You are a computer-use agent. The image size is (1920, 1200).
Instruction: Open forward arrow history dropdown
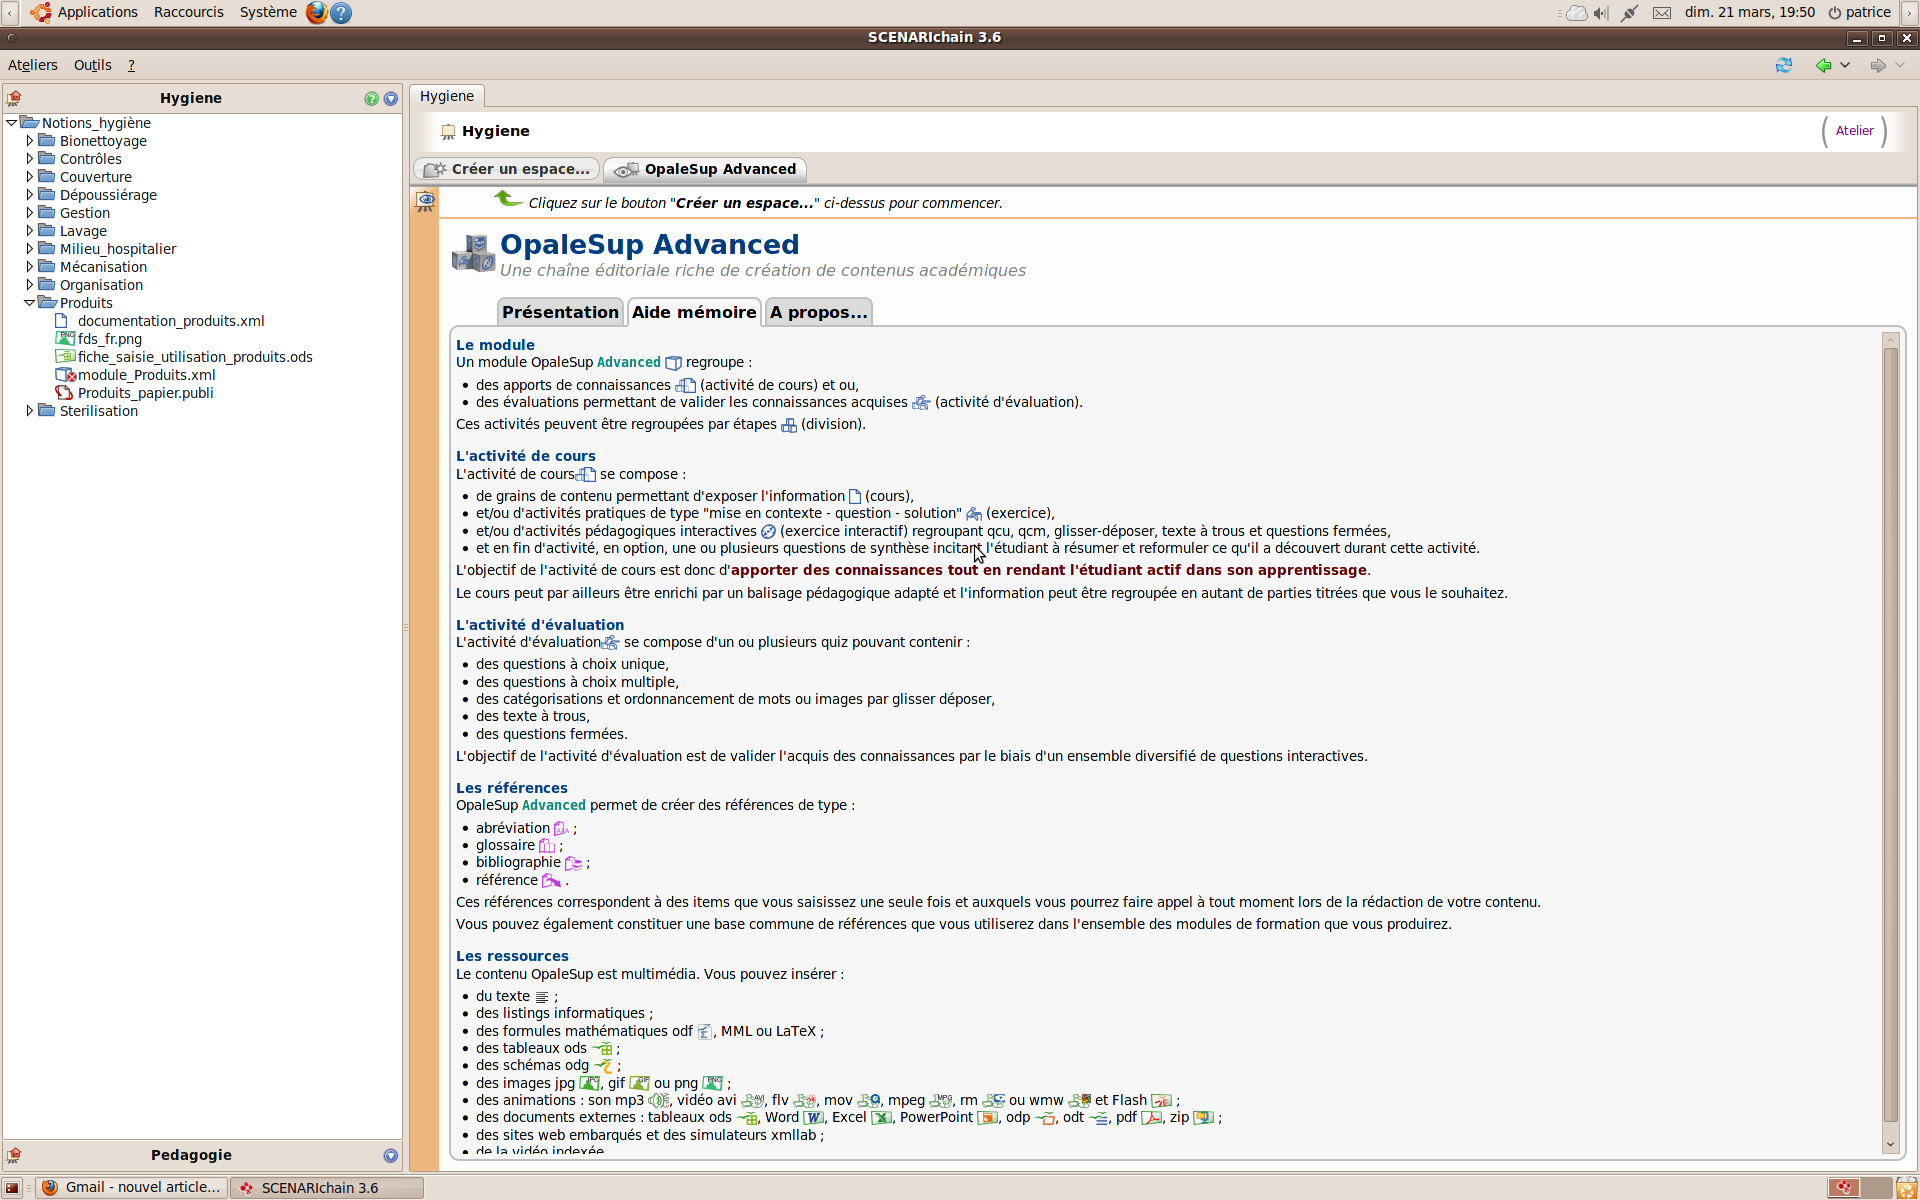(1900, 65)
